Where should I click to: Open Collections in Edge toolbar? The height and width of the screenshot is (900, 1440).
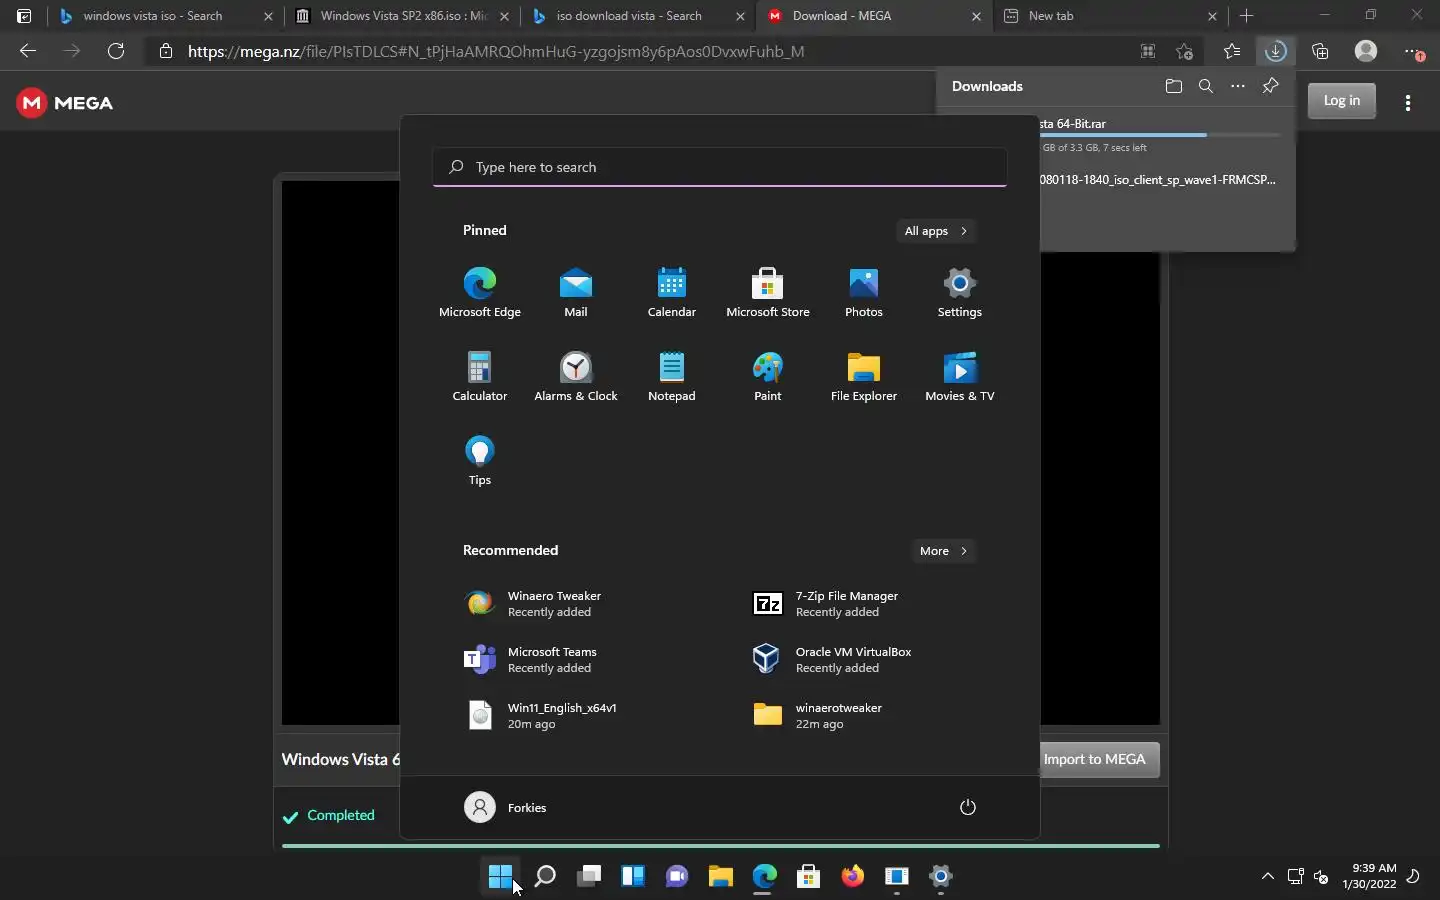[1320, 51]
